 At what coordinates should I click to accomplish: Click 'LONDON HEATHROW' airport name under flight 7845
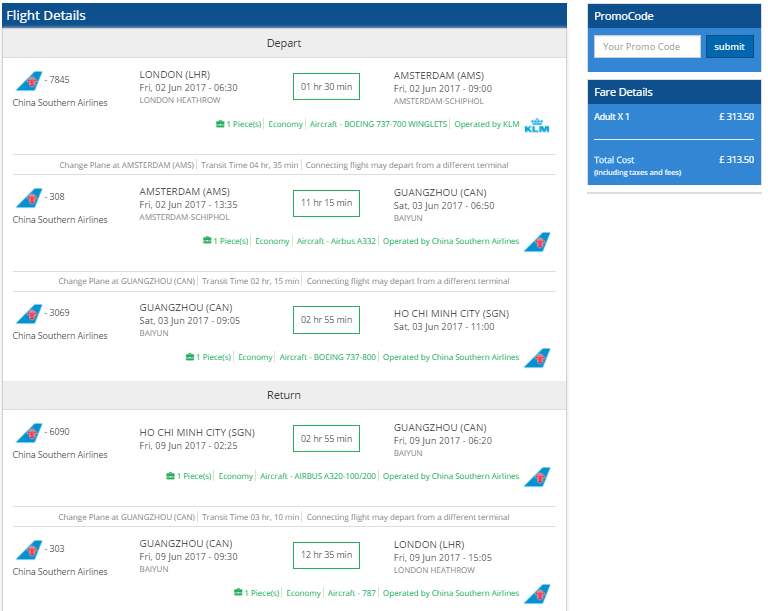[180, 100]
